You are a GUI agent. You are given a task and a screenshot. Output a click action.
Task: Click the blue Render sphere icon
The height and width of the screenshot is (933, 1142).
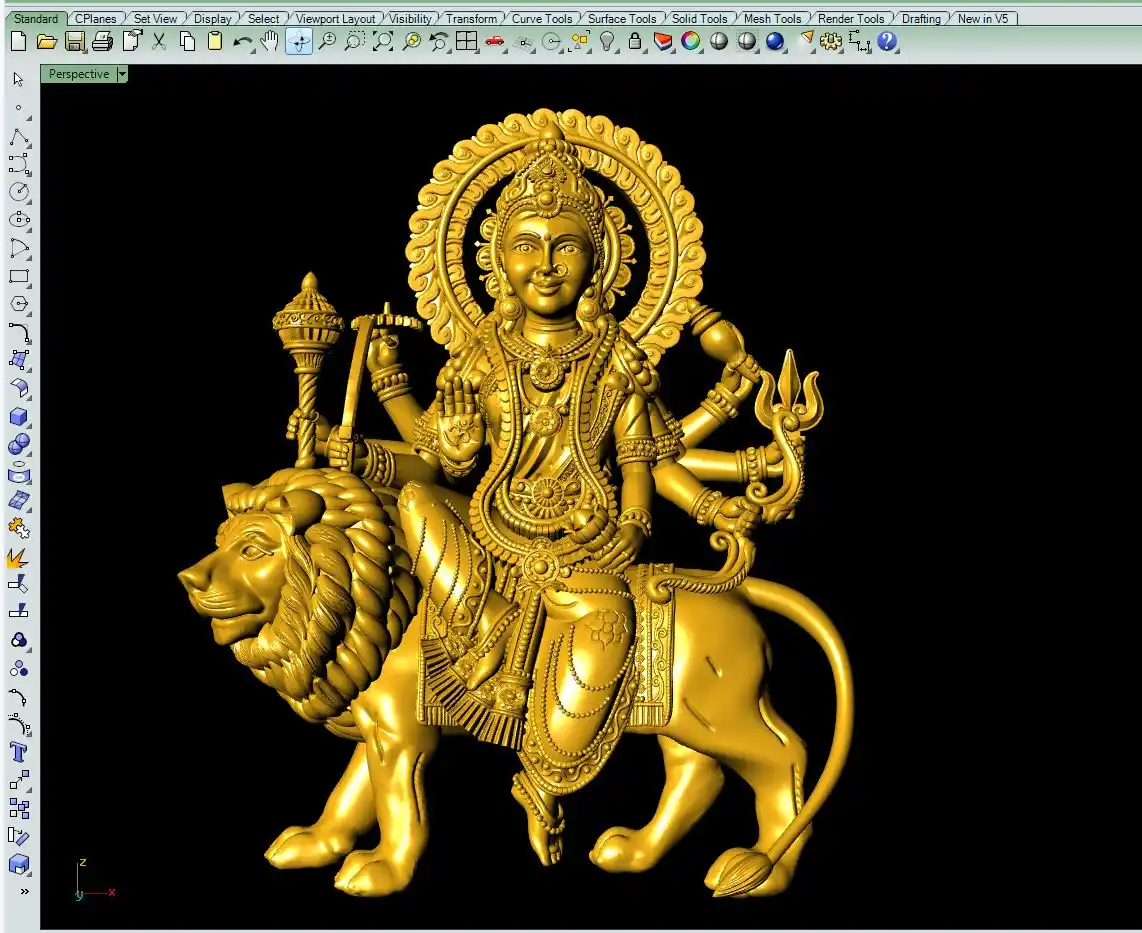tap(775, 41)
